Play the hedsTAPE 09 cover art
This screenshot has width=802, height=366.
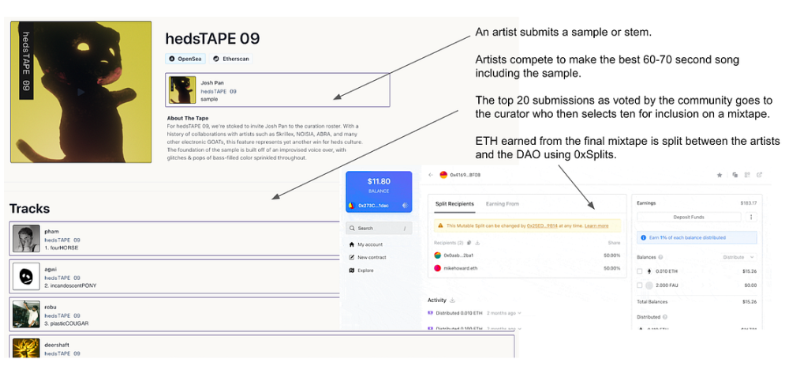[x=80, y=93]
